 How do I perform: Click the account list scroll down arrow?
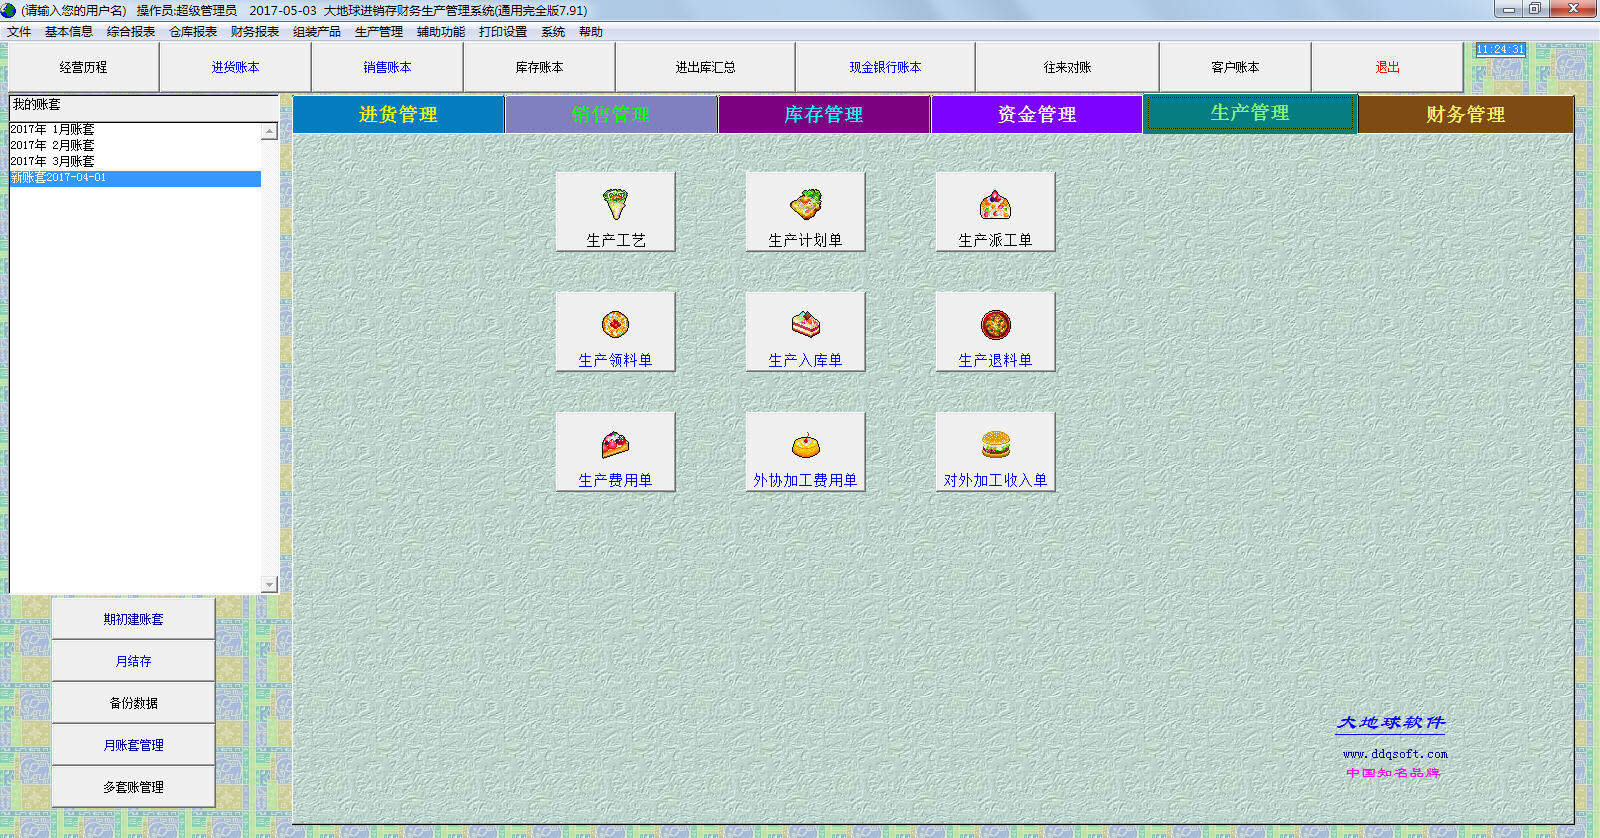click(x=269, y=584)
